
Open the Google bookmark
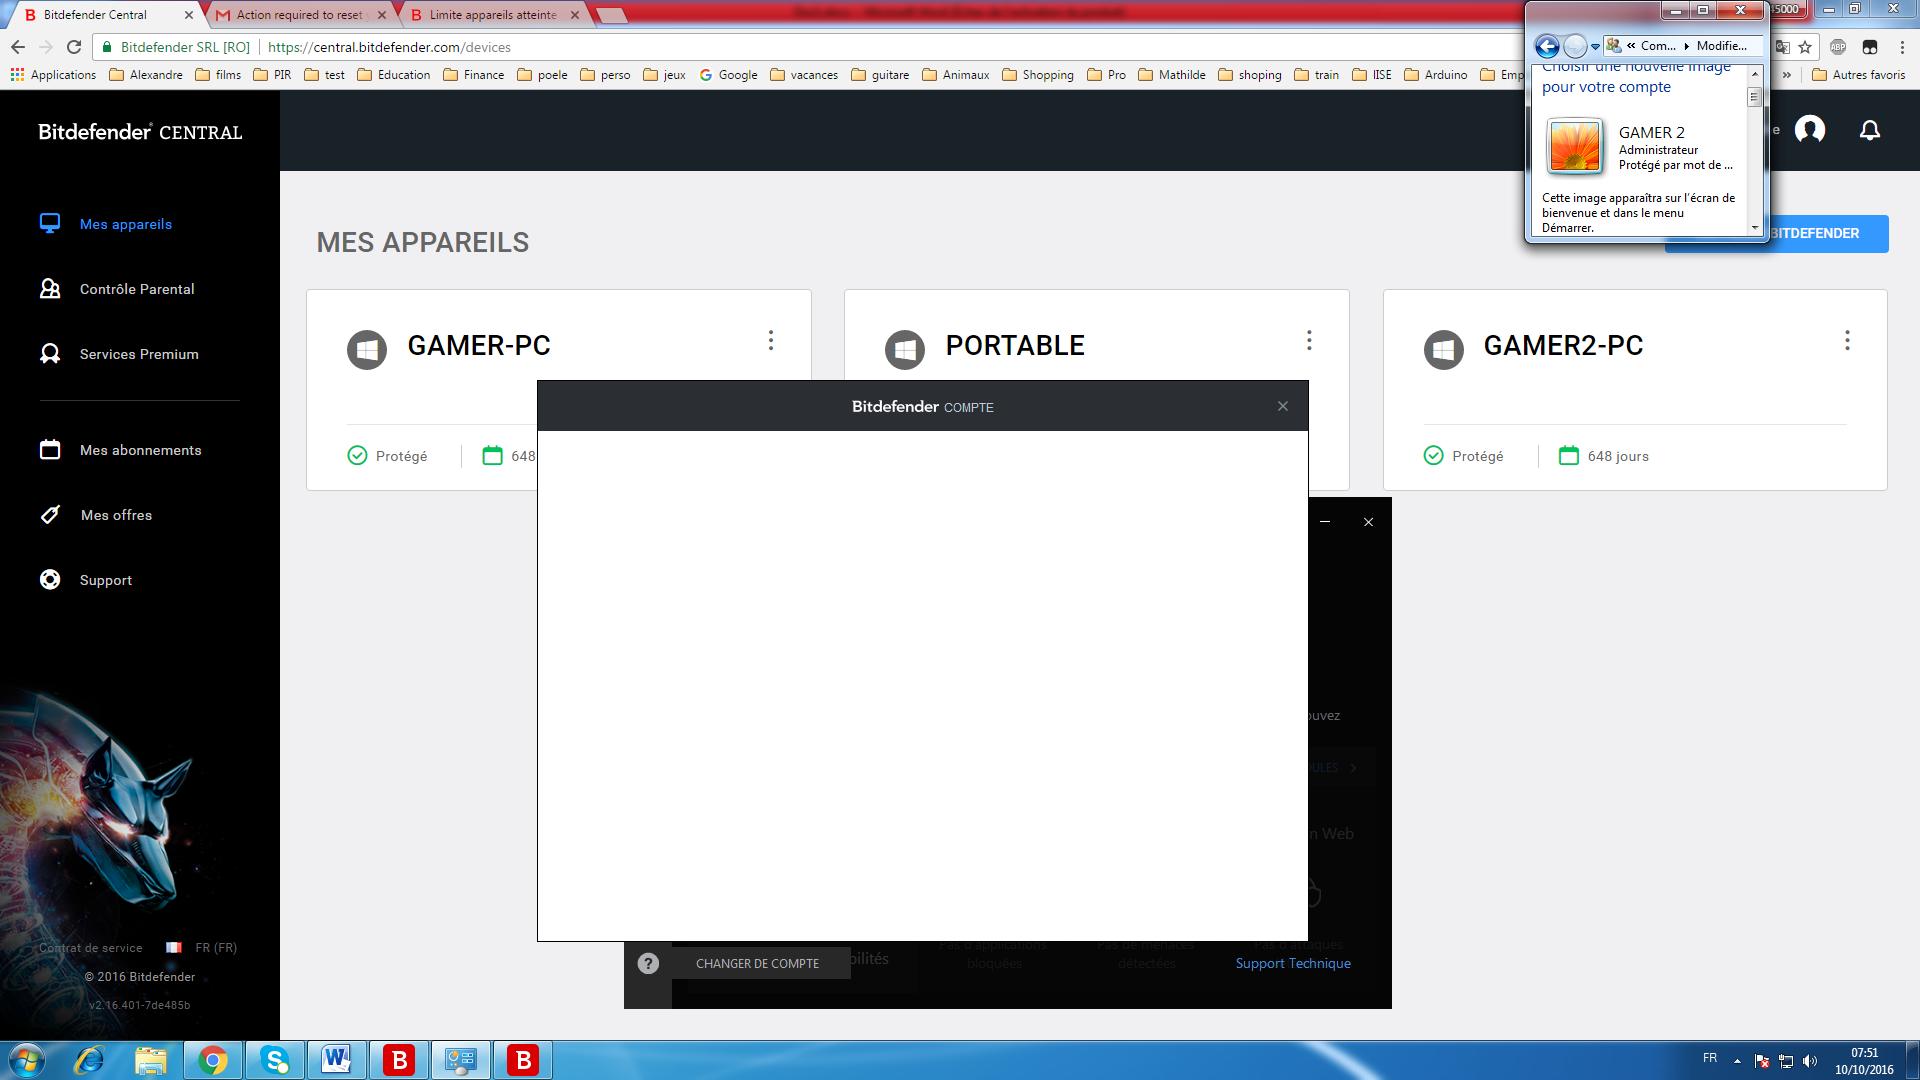click(x=728, y=75)
